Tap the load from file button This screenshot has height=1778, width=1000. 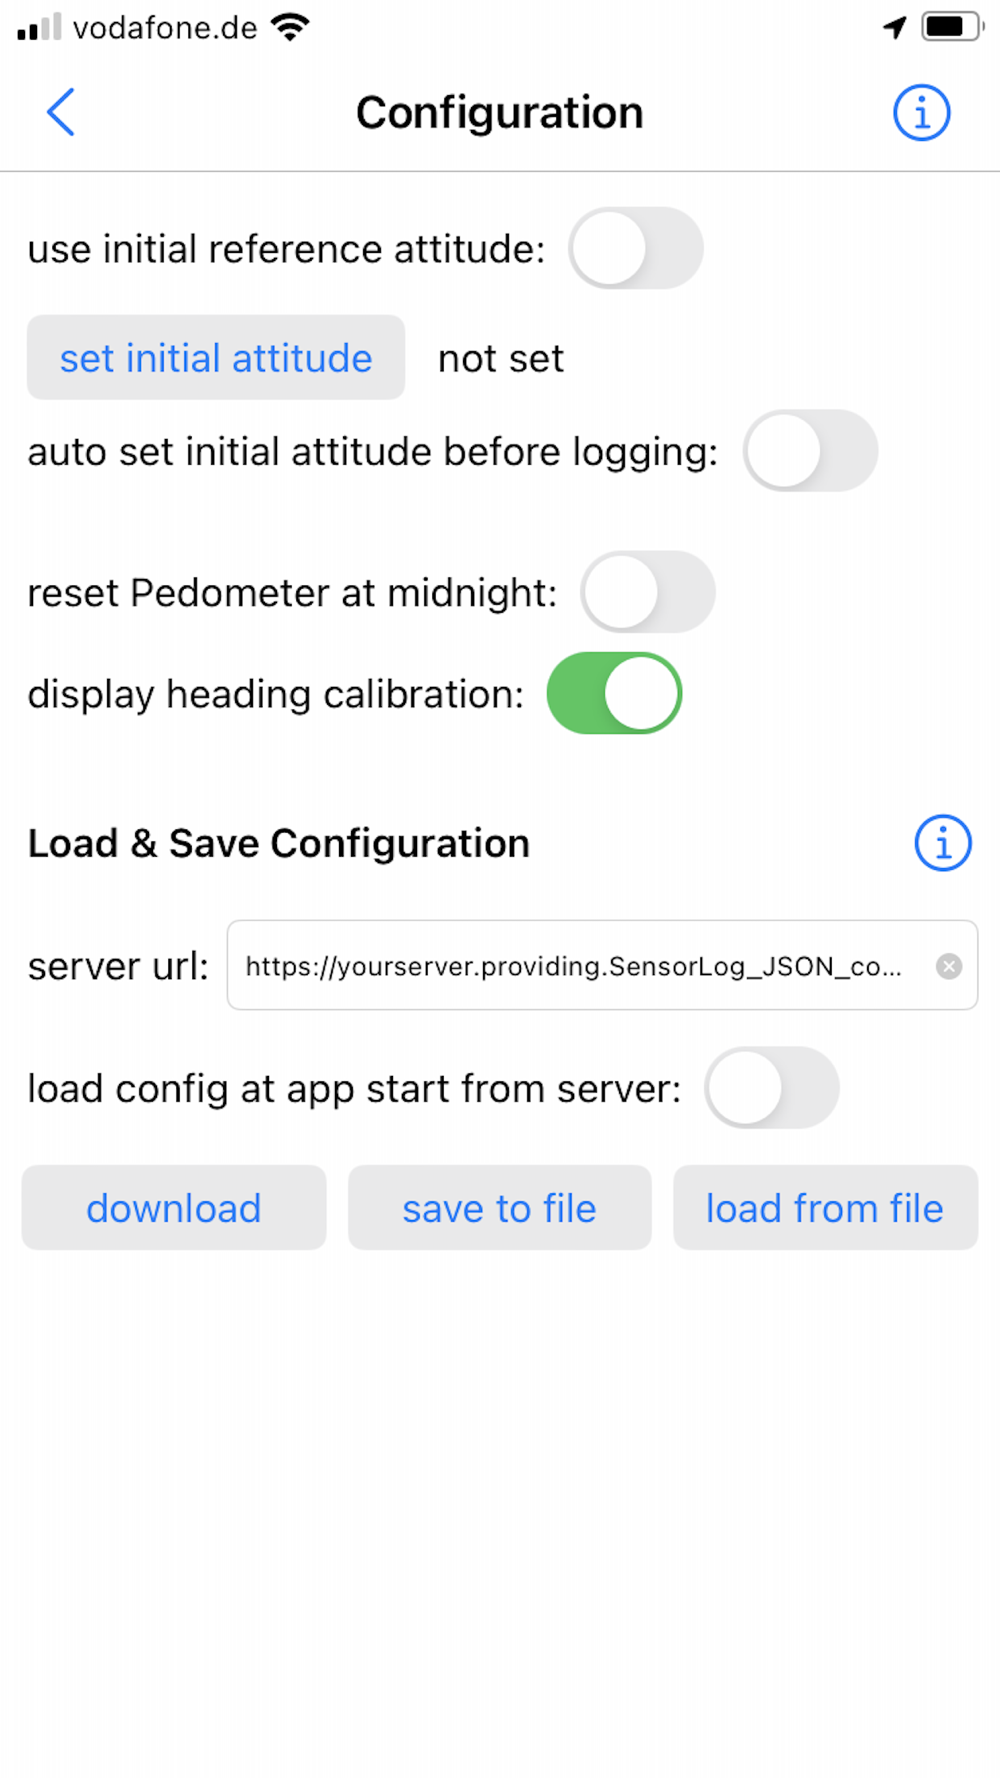[826, 1208]
